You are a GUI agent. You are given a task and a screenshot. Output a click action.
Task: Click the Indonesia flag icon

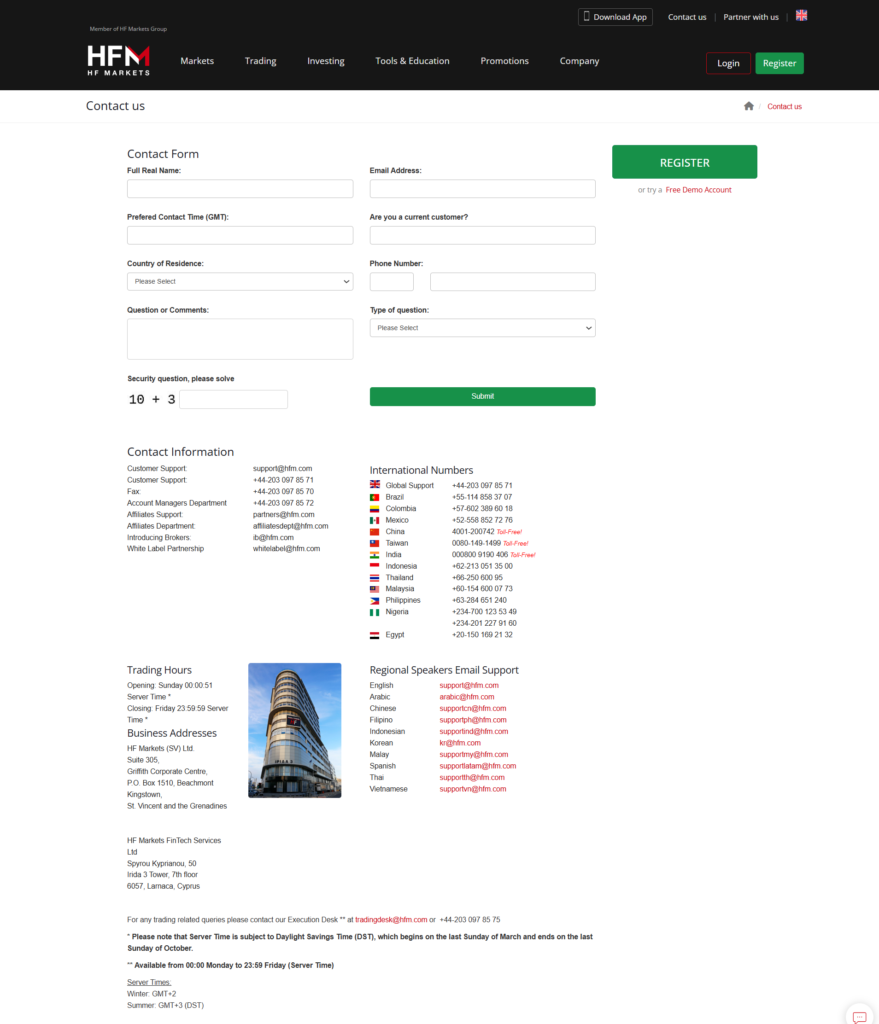point(375,566)
